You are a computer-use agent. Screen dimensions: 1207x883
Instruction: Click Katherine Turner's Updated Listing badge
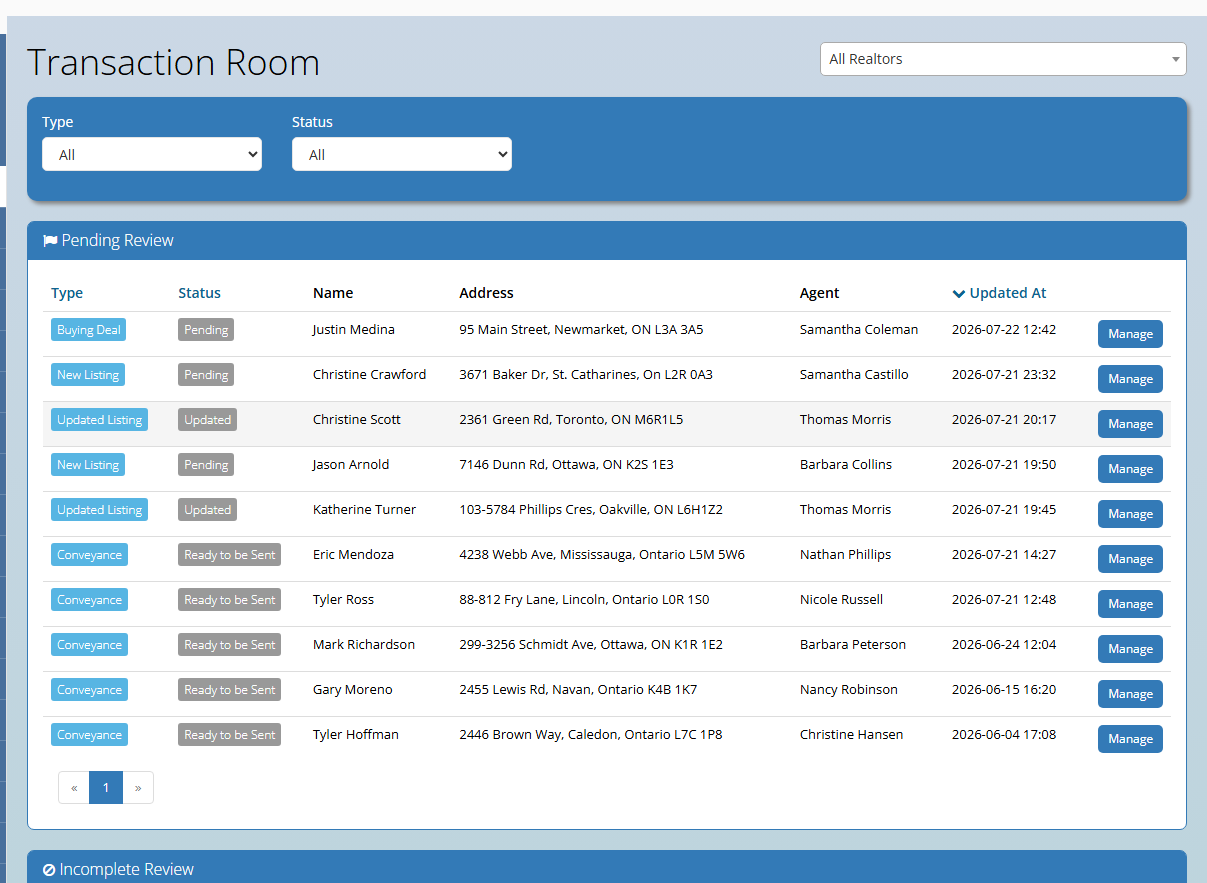99,510
